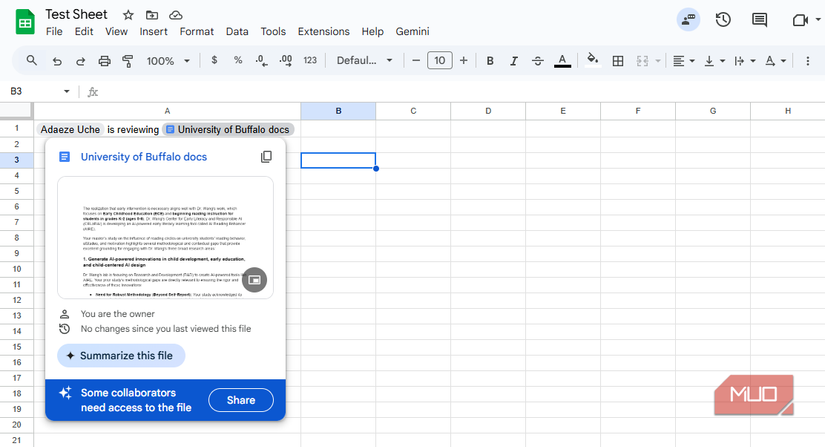The image size is (825, 447).
Task: Open toolbar more options three dots
Action: pyautogui.click(x=808, y=61)
